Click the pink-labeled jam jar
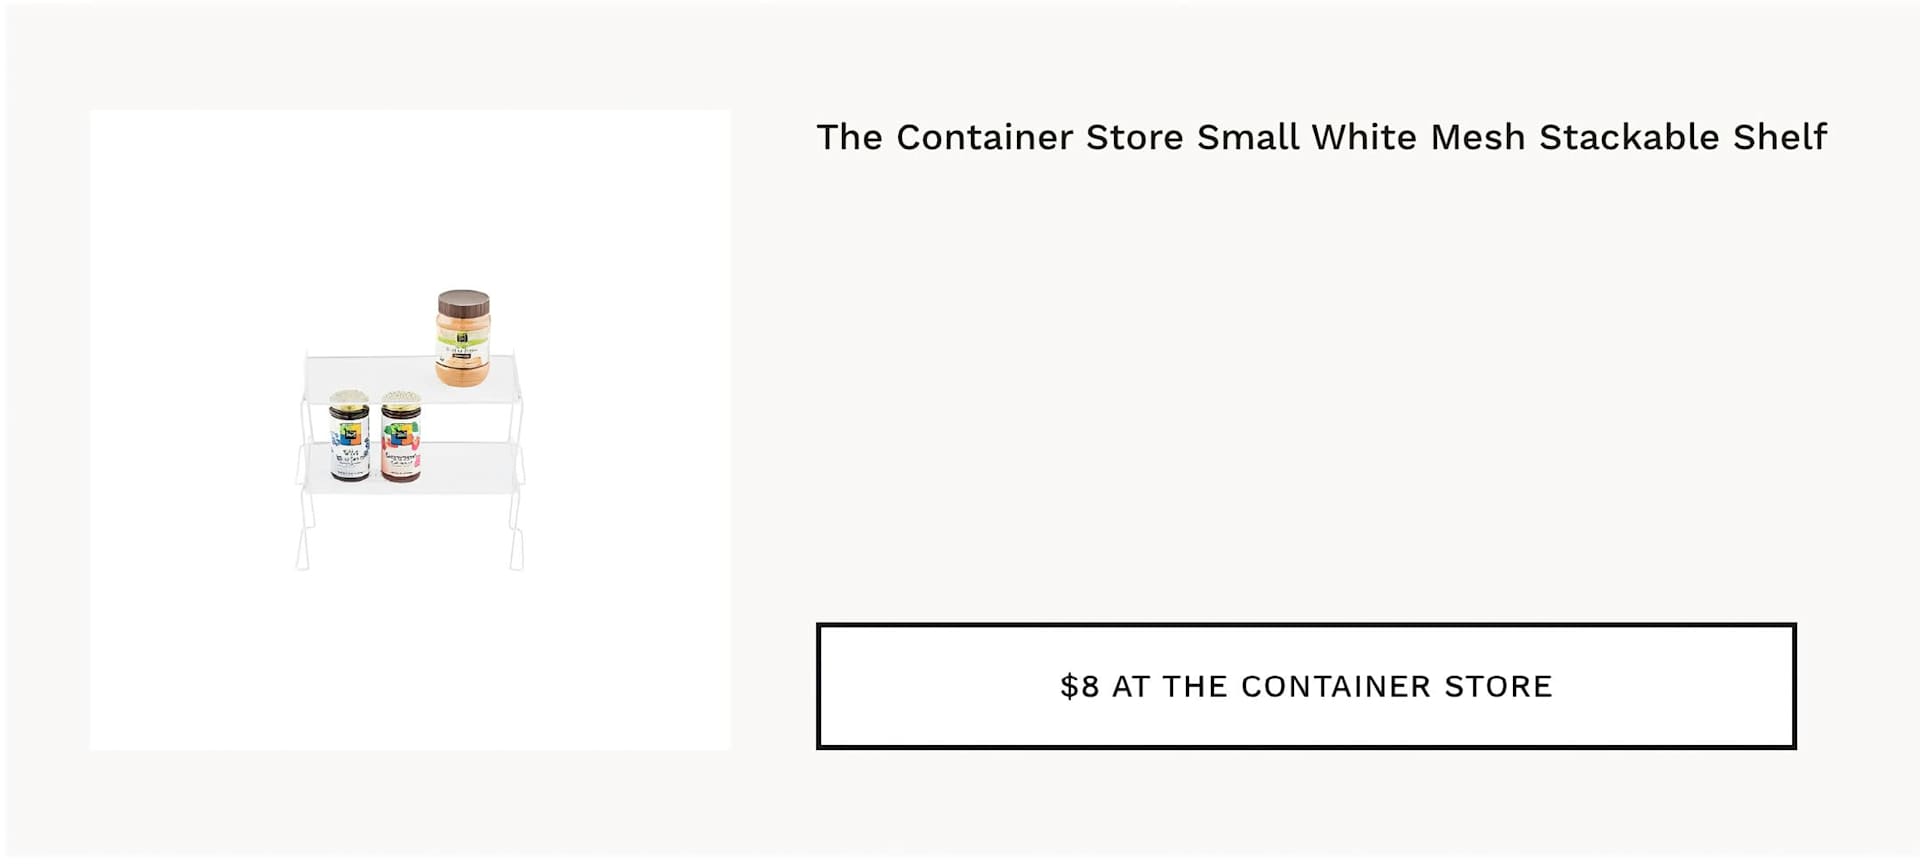Viewport: 1920px width, 864px height. [401, 437]
